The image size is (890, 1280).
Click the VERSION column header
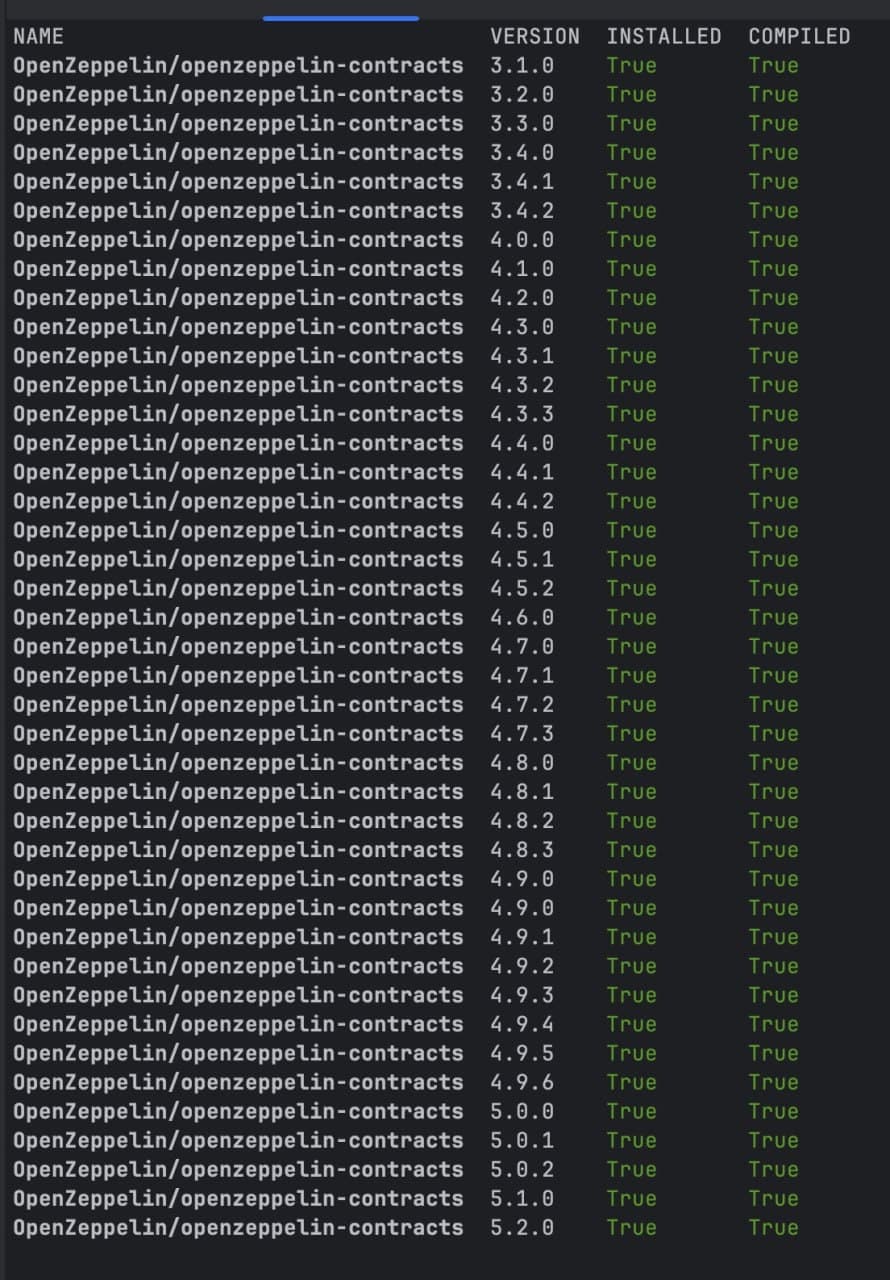(535, 36)
